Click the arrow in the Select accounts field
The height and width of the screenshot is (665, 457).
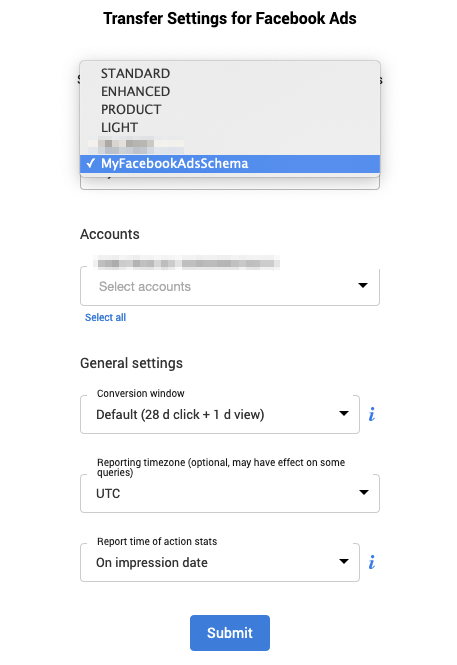click(363, 285)
